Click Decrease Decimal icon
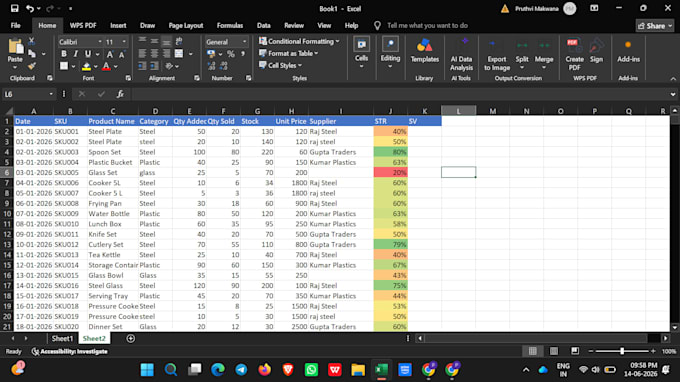680x382 pixels. pos(223,66)
